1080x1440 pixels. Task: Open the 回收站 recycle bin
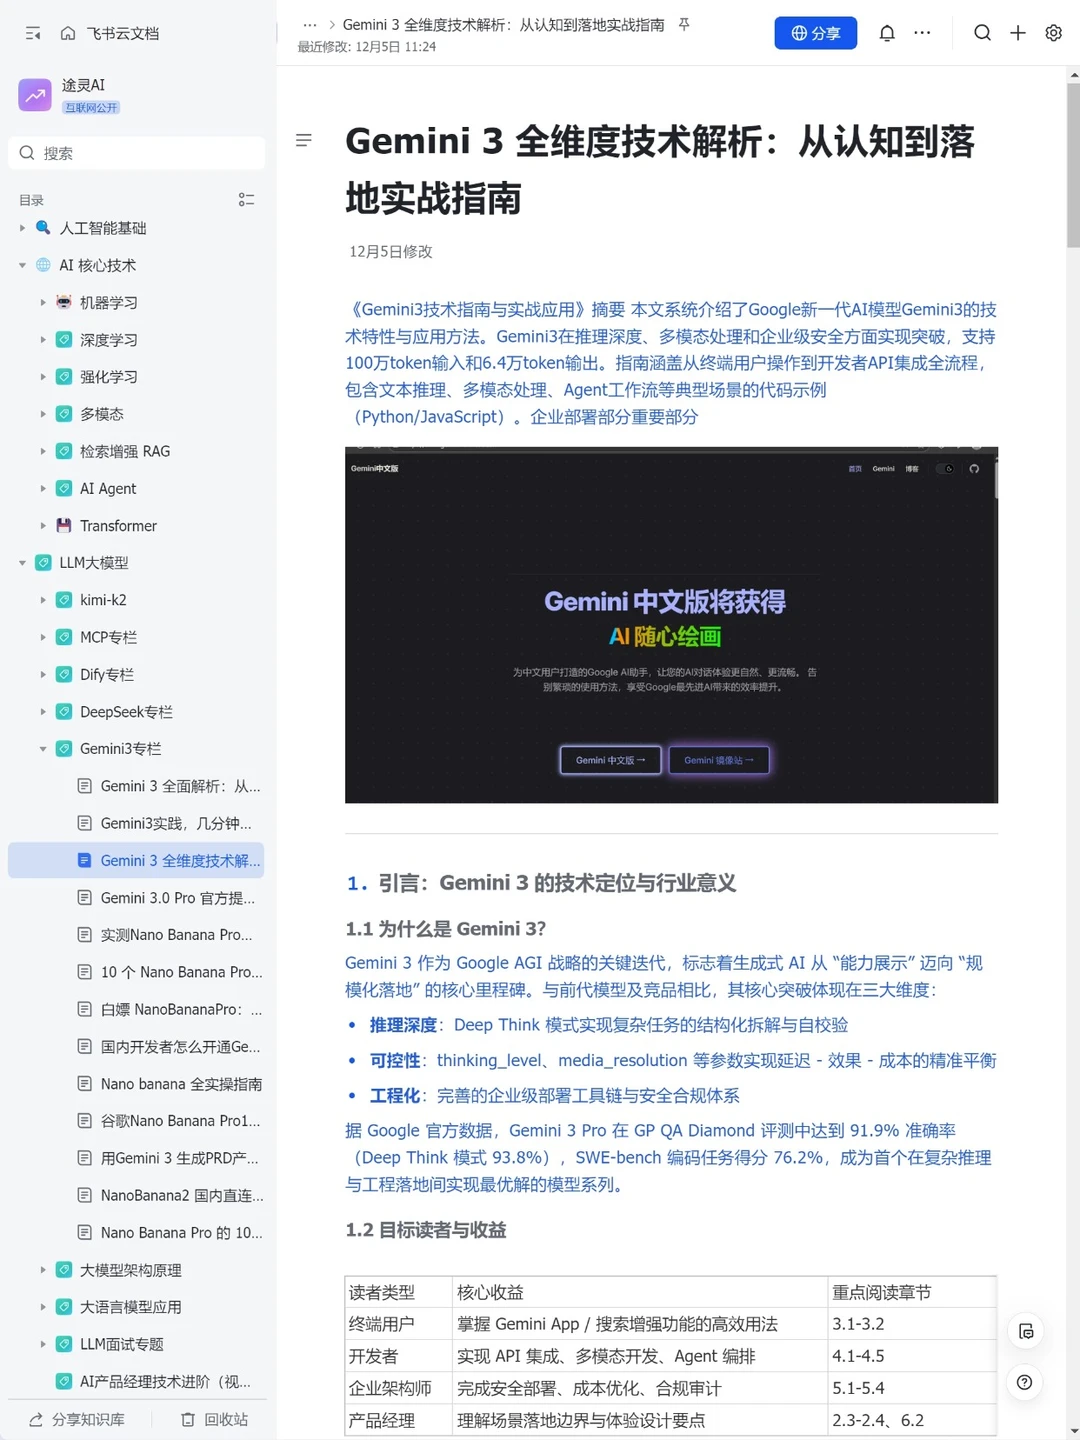(214, 1419)
